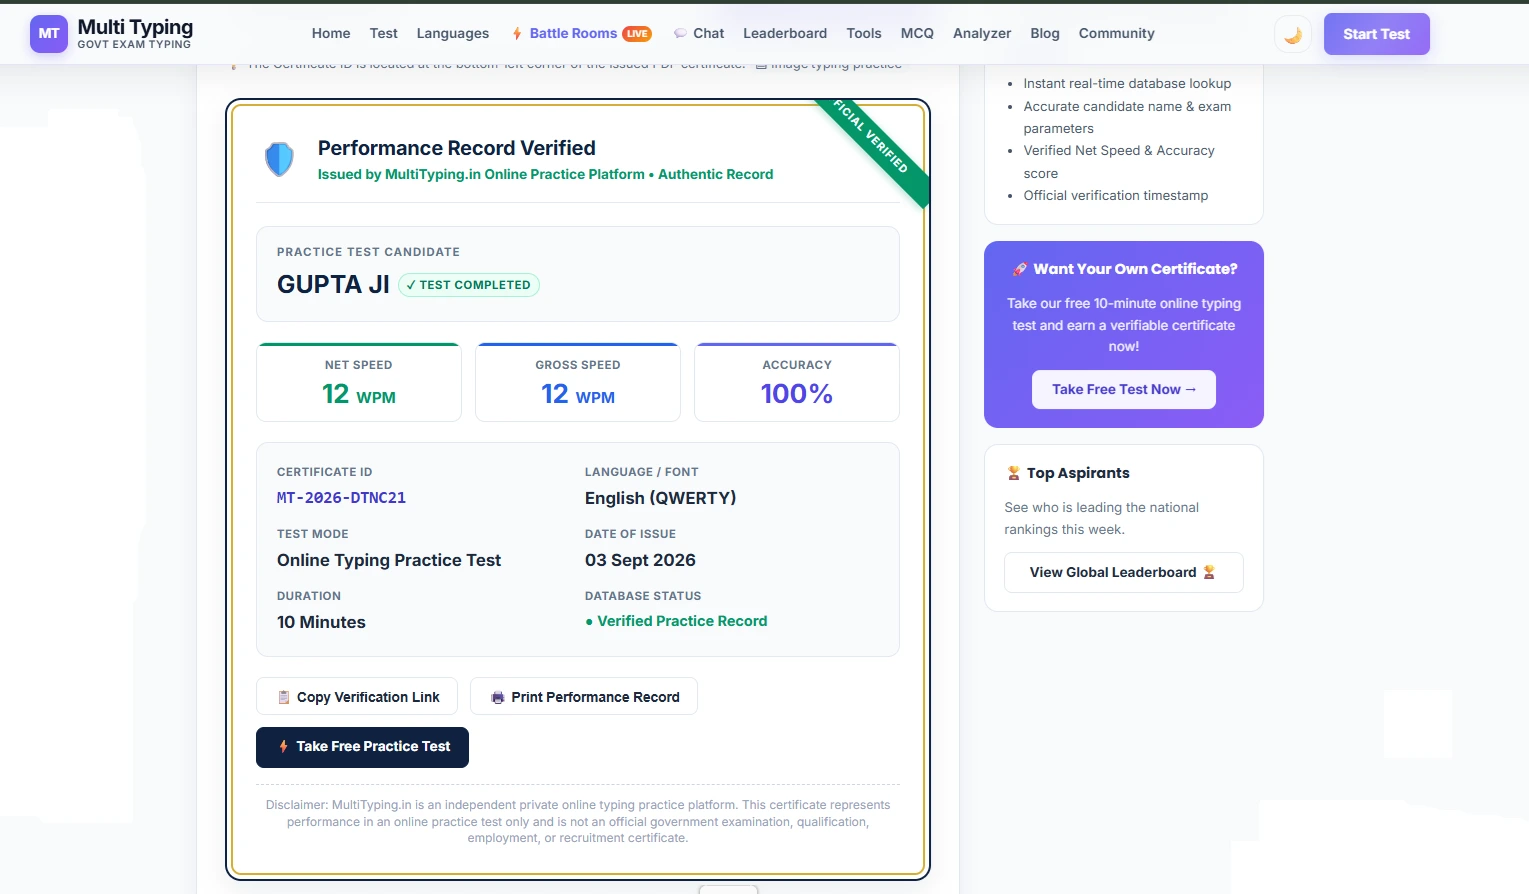Click the rocket icon in Want Your Own Certificate

click(1019, 269)
